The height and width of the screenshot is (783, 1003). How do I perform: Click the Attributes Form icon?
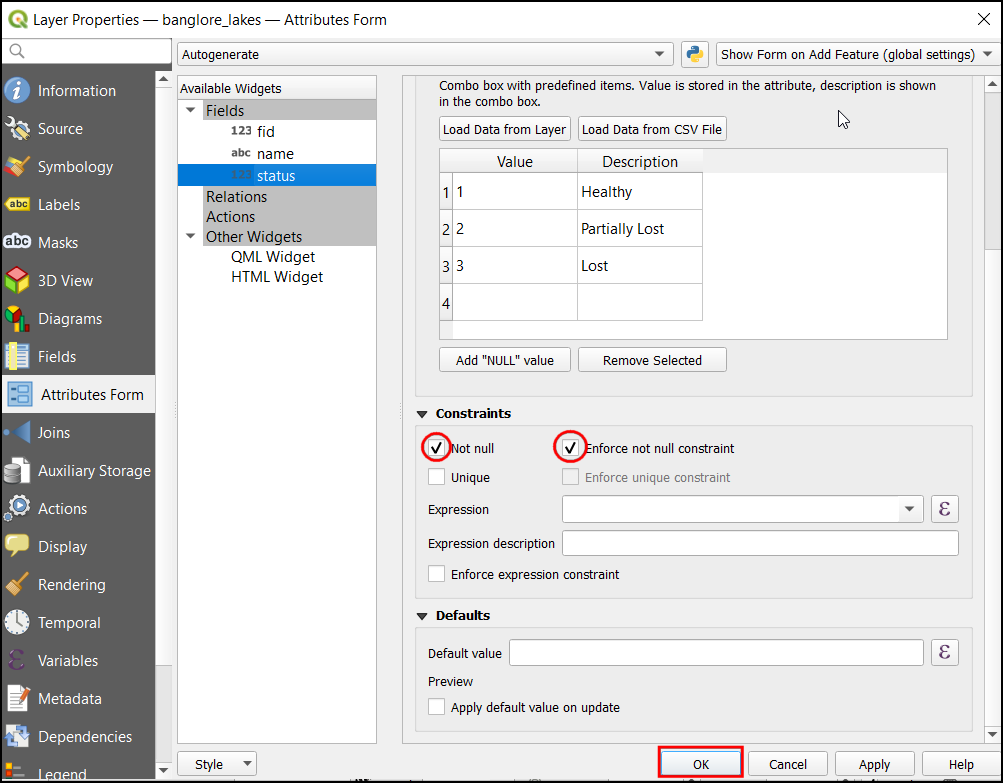pos(20,394)
